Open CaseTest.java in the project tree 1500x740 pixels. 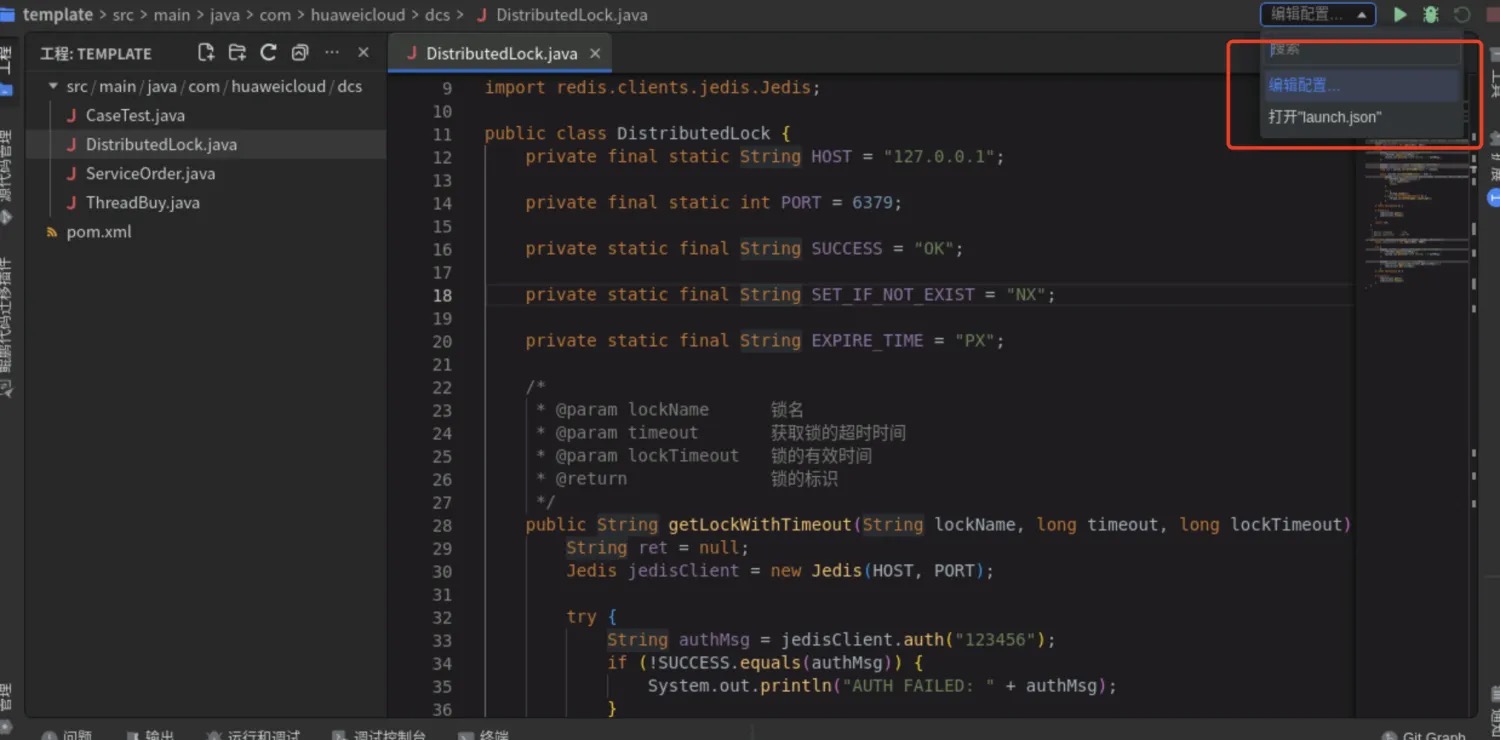[x=135, y=116]
